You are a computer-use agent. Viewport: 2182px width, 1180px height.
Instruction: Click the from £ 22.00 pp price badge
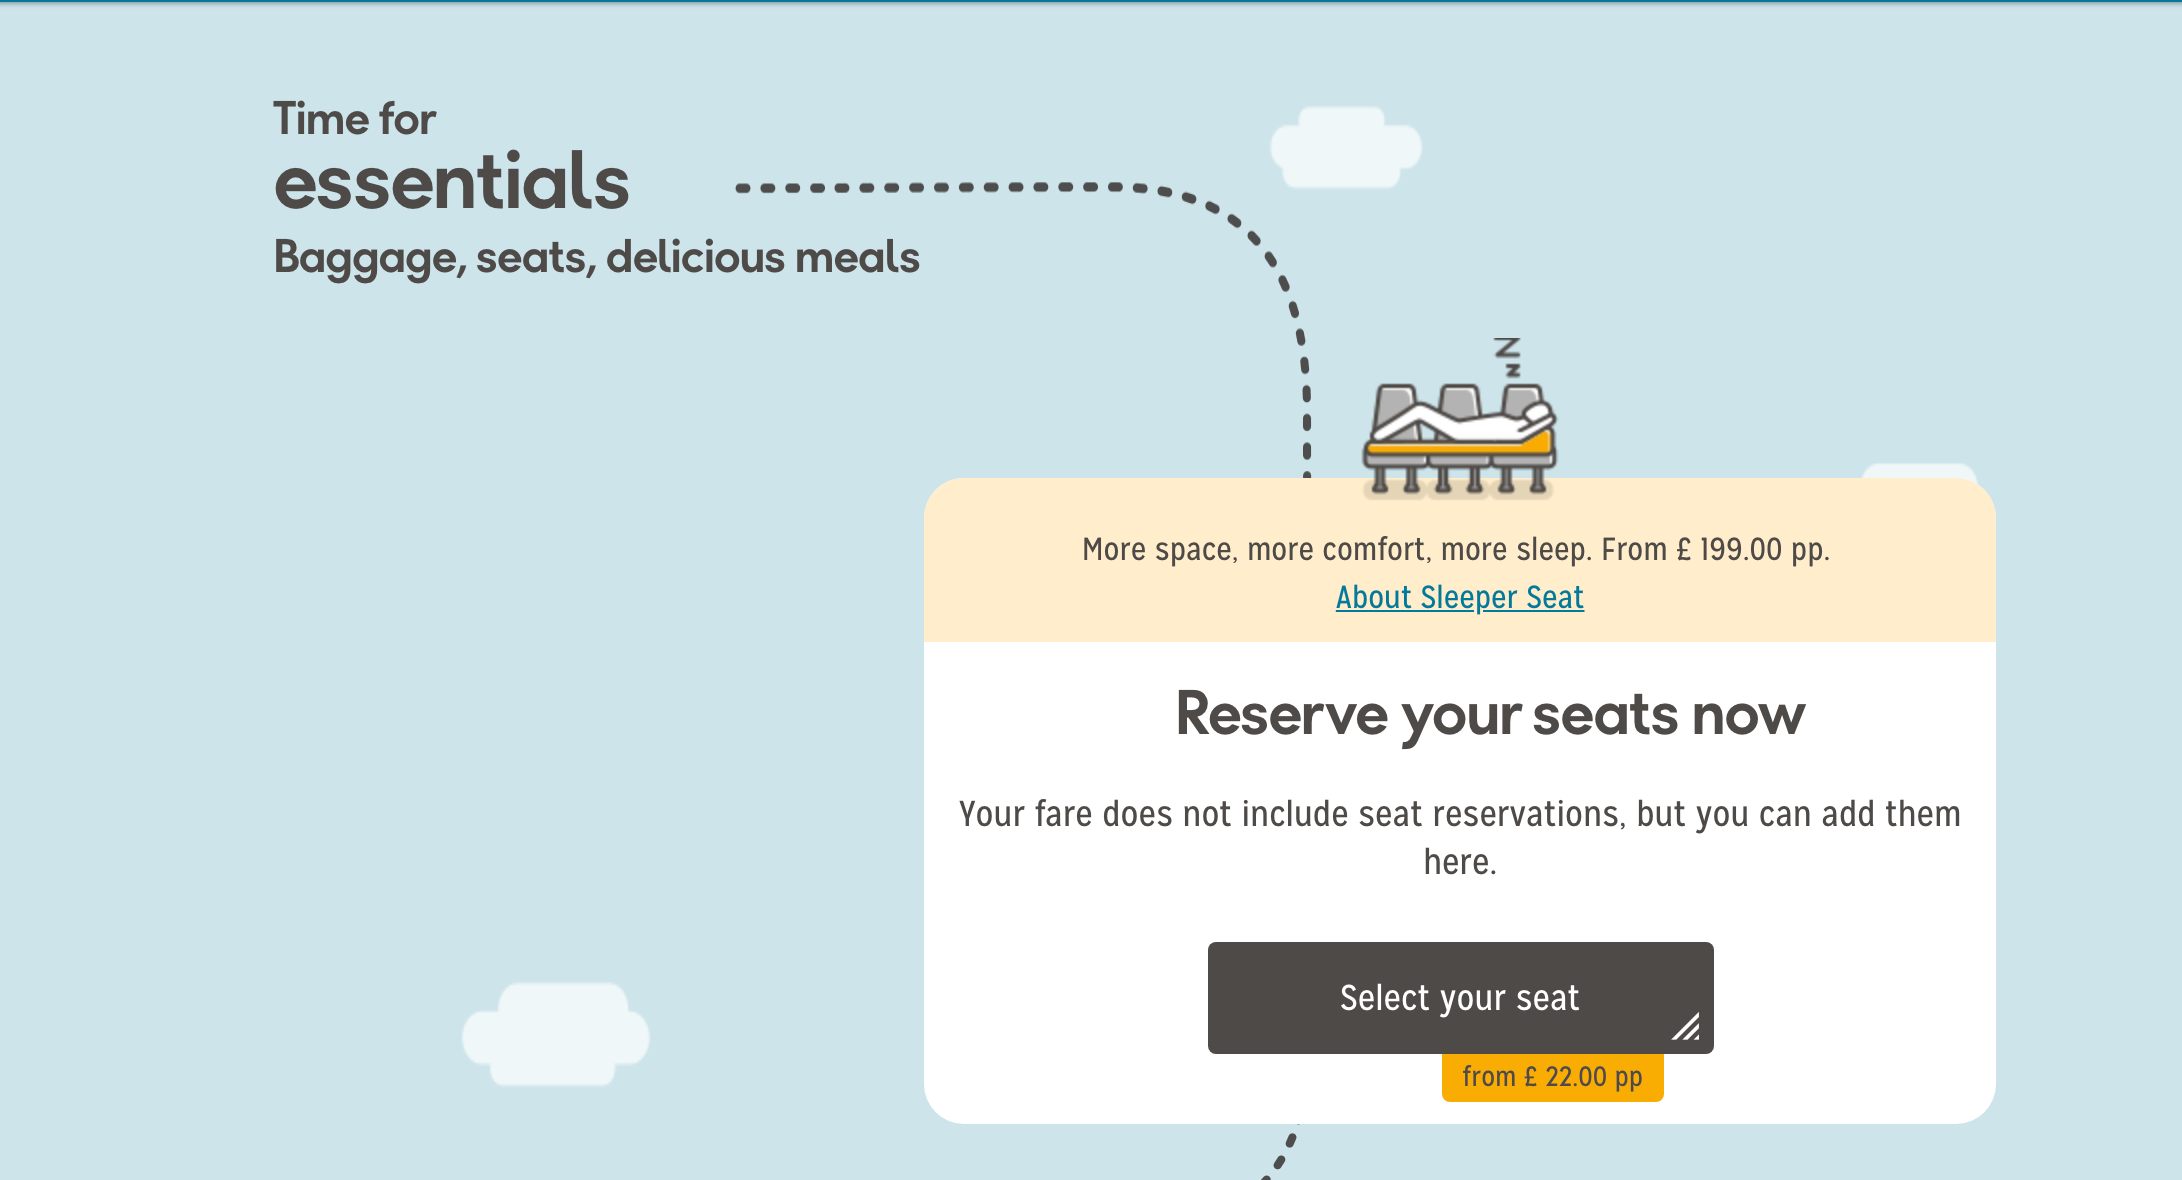coord(1552,1077)
